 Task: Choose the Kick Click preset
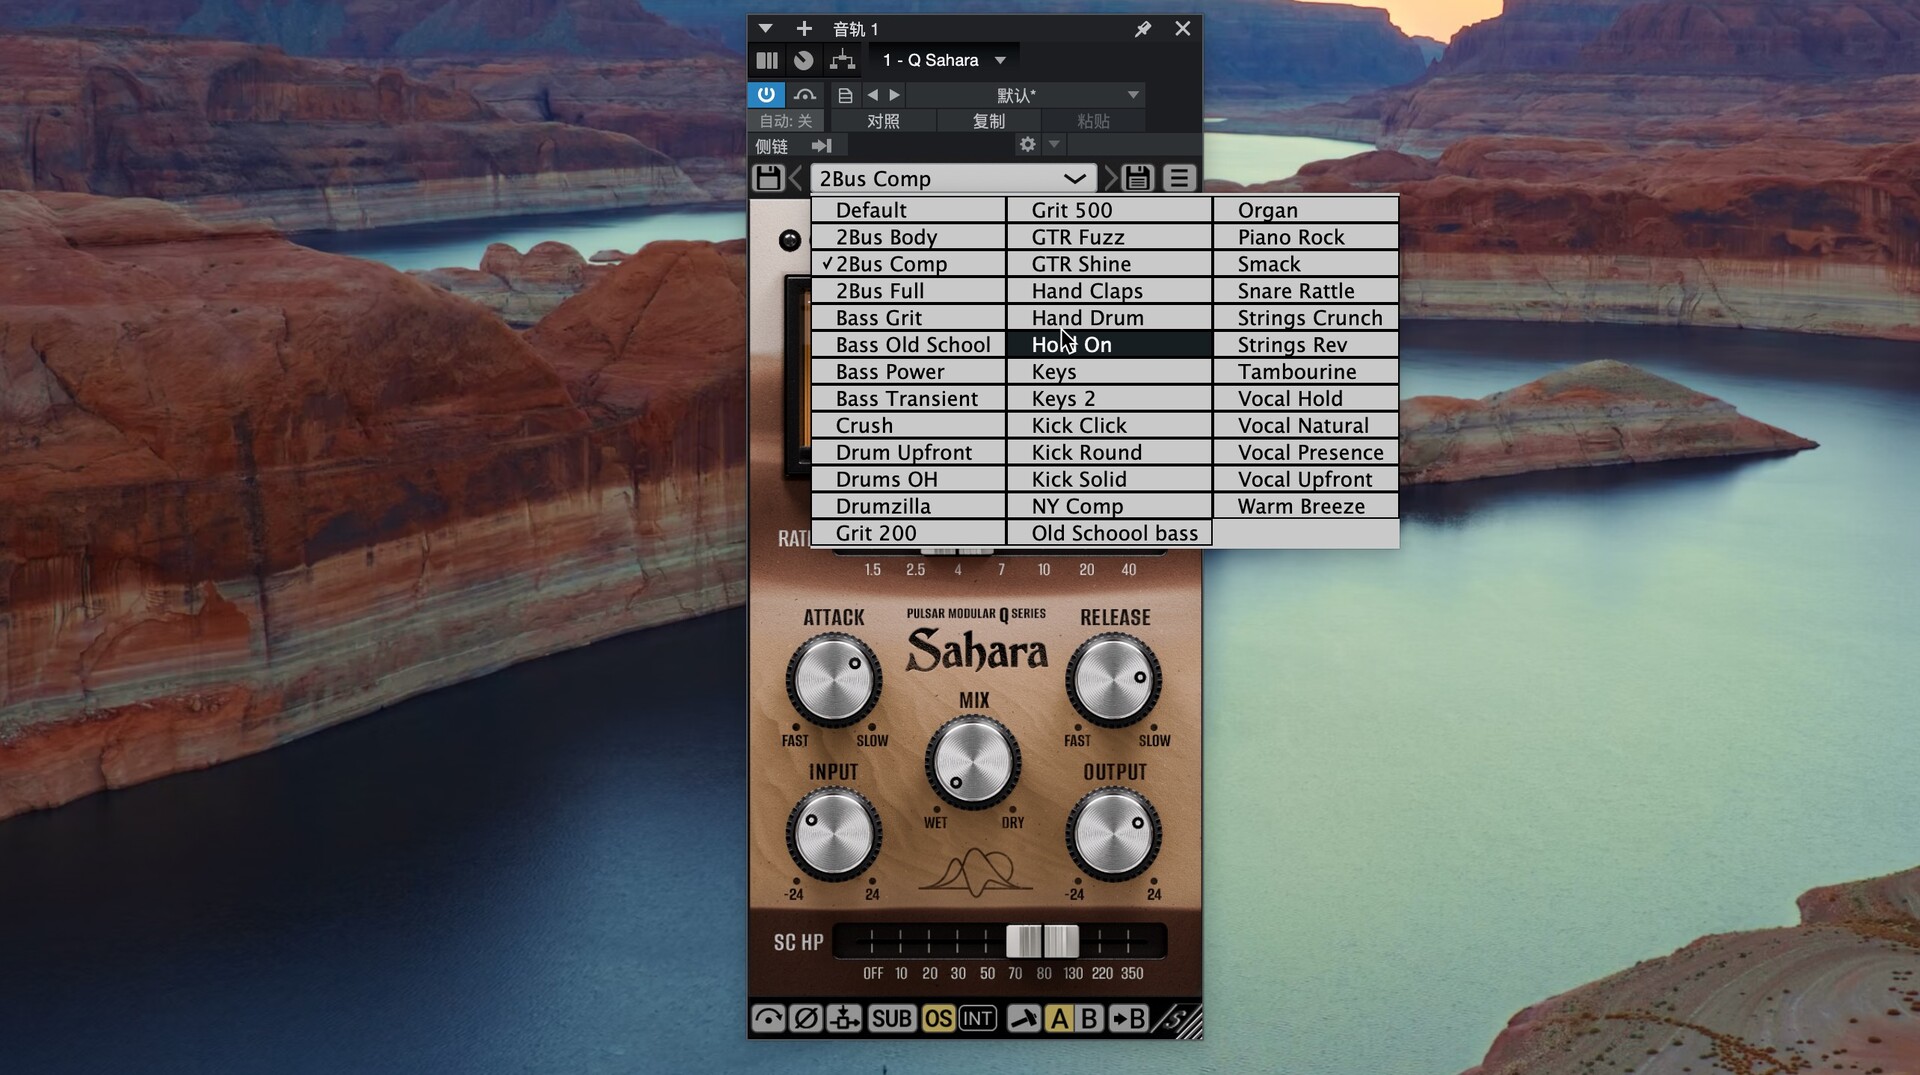[x=1109, y=425]
